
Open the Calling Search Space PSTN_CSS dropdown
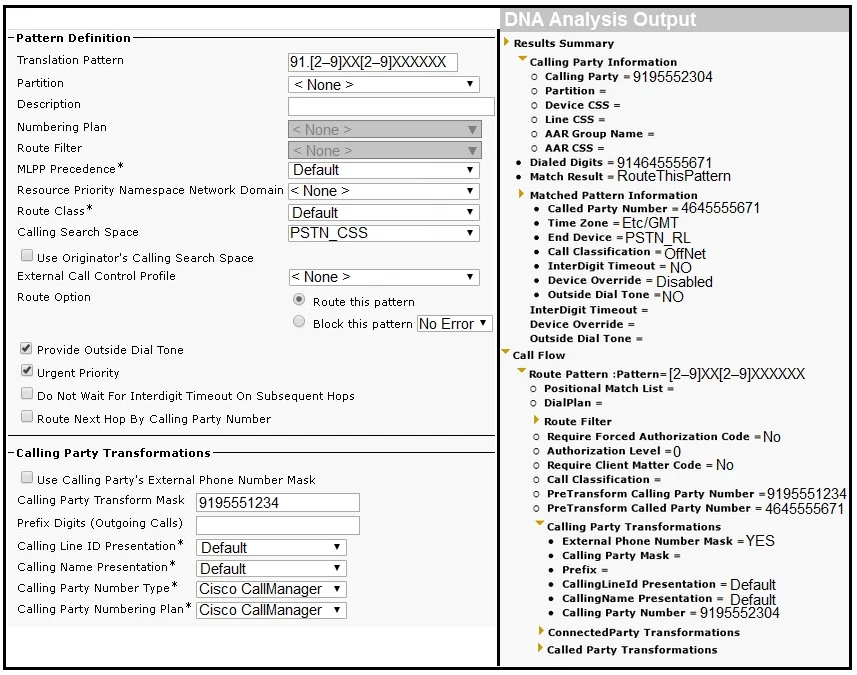point(384,233)
